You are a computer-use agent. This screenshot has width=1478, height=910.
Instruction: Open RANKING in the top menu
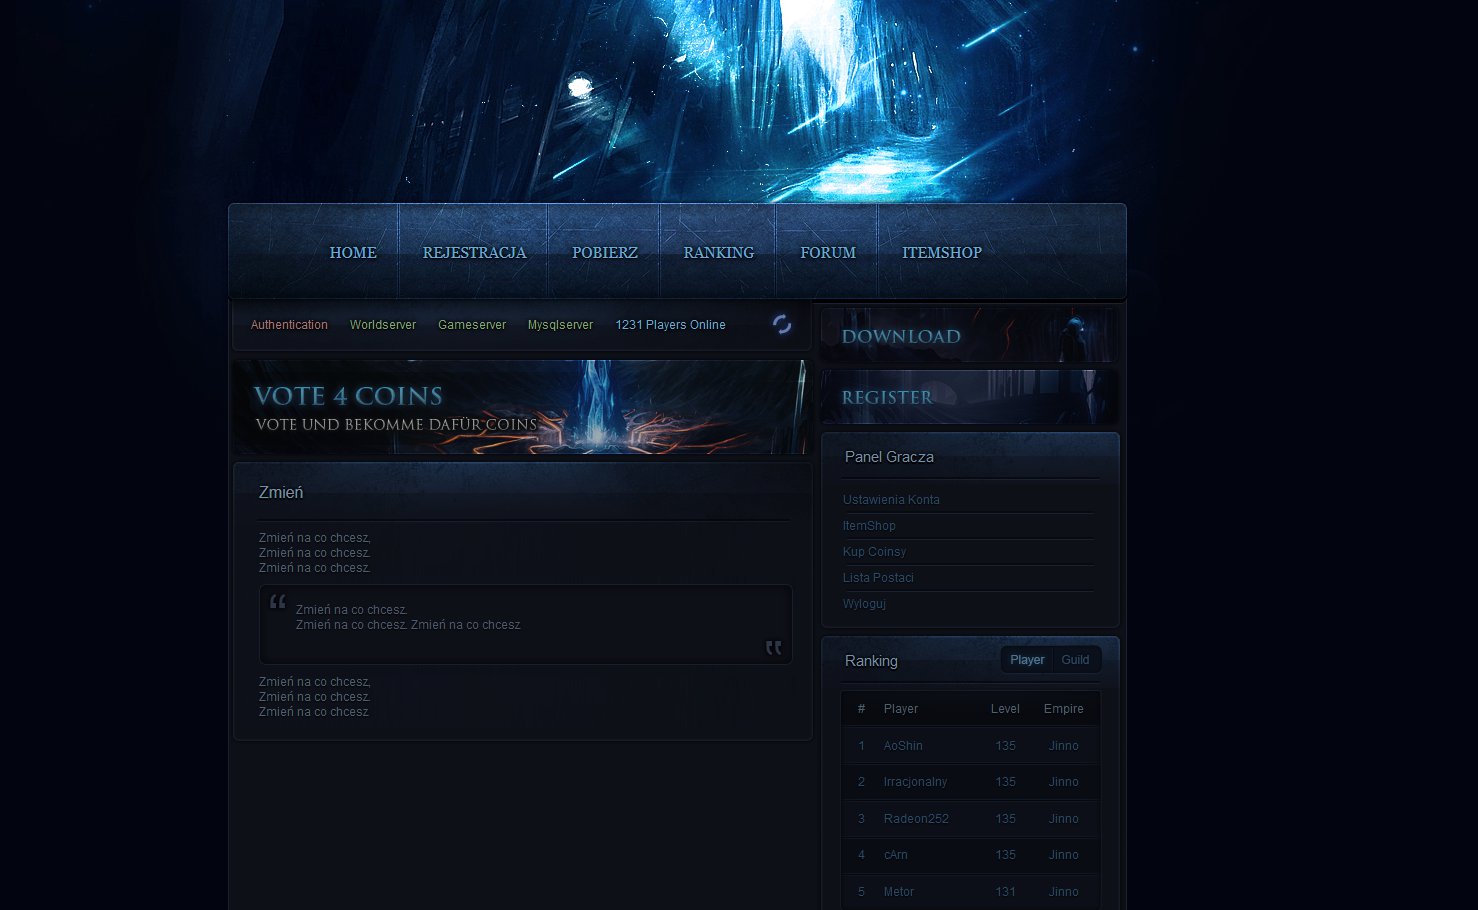(719, 253)
